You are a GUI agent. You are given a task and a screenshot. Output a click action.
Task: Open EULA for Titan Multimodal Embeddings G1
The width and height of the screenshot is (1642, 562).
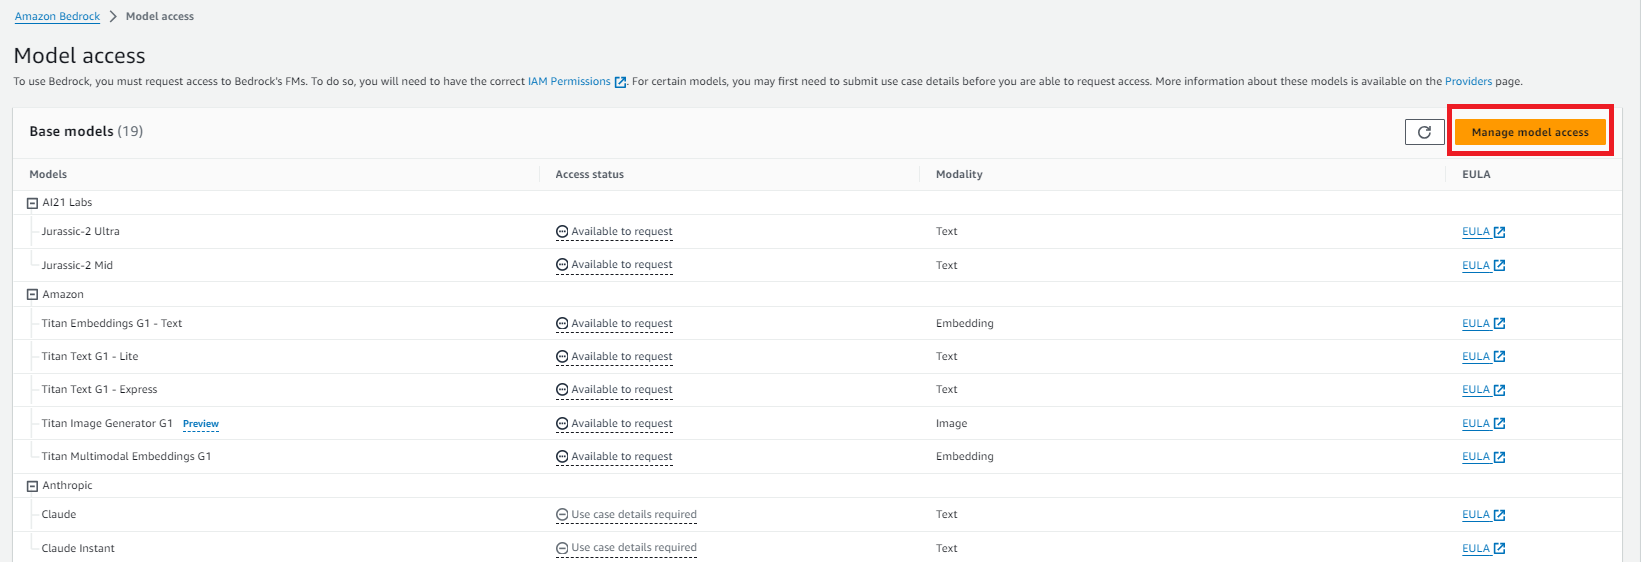pyautogui.click(x=1483, y=457)
